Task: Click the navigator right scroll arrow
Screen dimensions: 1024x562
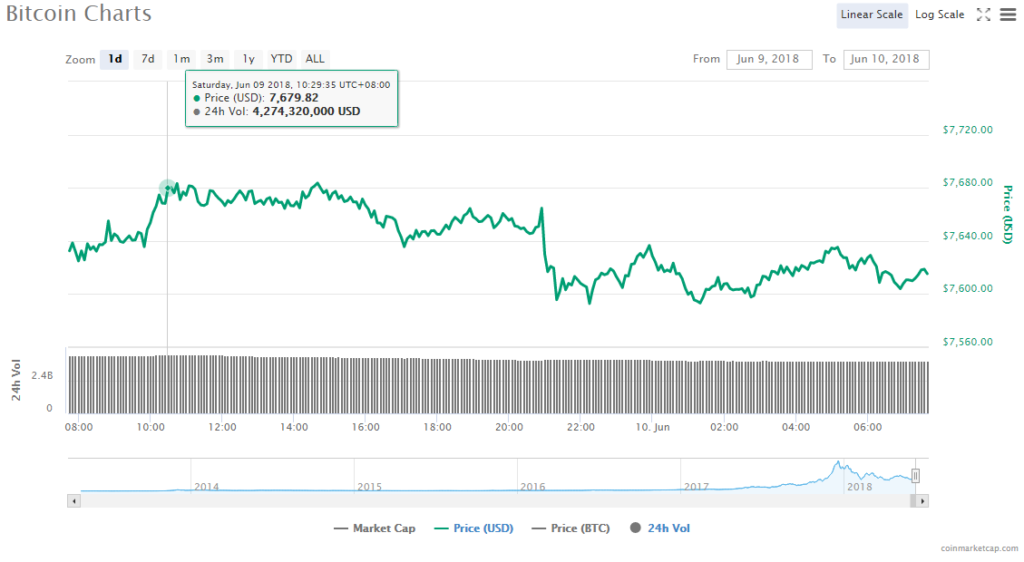Action: [922, 501]
